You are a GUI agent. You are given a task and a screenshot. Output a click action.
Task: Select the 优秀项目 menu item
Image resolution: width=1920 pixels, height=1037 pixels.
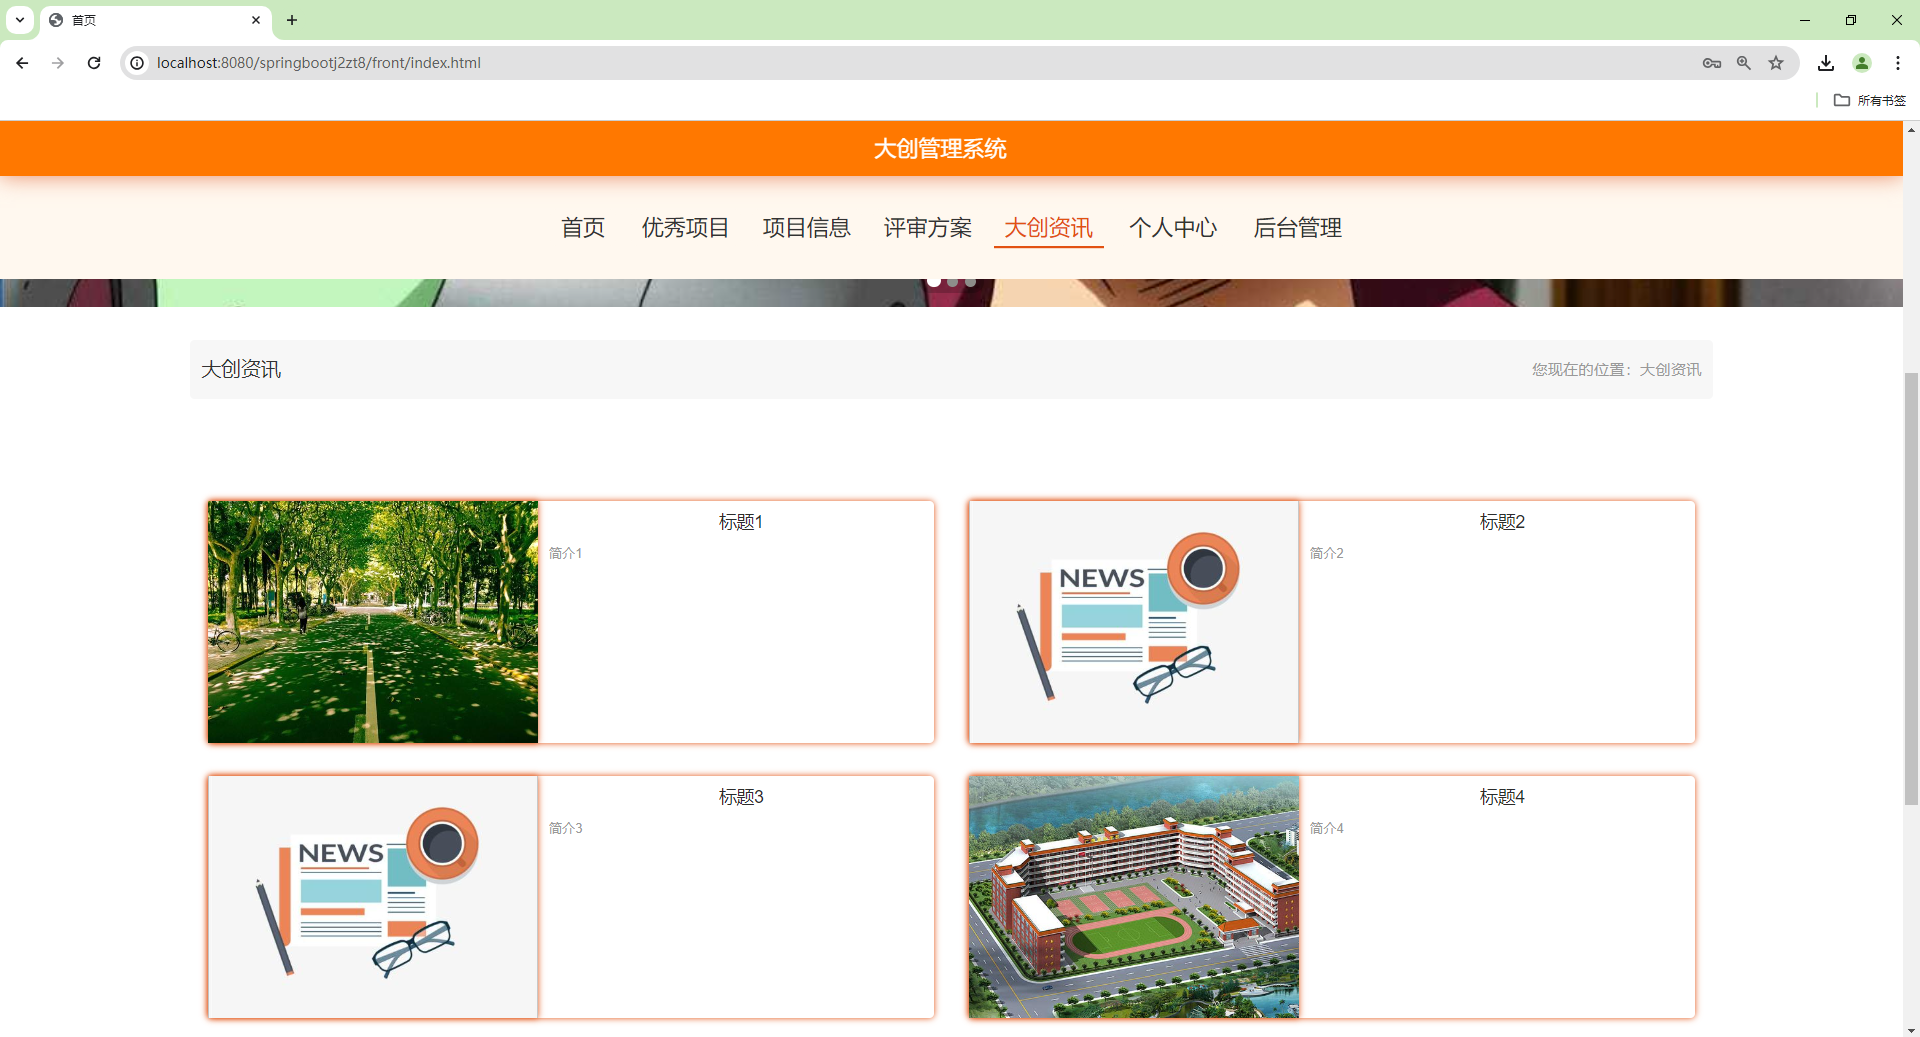[685, 228]
